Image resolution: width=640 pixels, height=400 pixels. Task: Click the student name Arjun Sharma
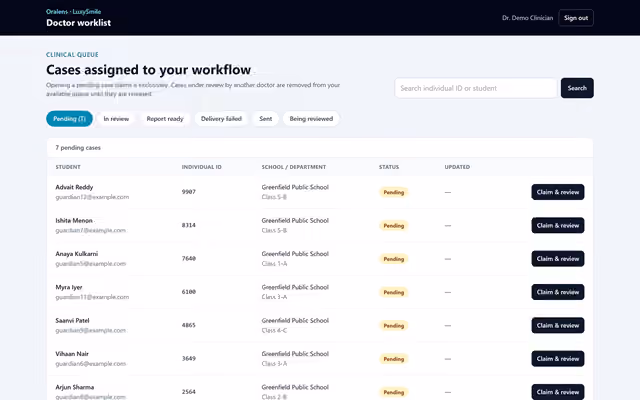pyautogui.click(x=75, y=387)
